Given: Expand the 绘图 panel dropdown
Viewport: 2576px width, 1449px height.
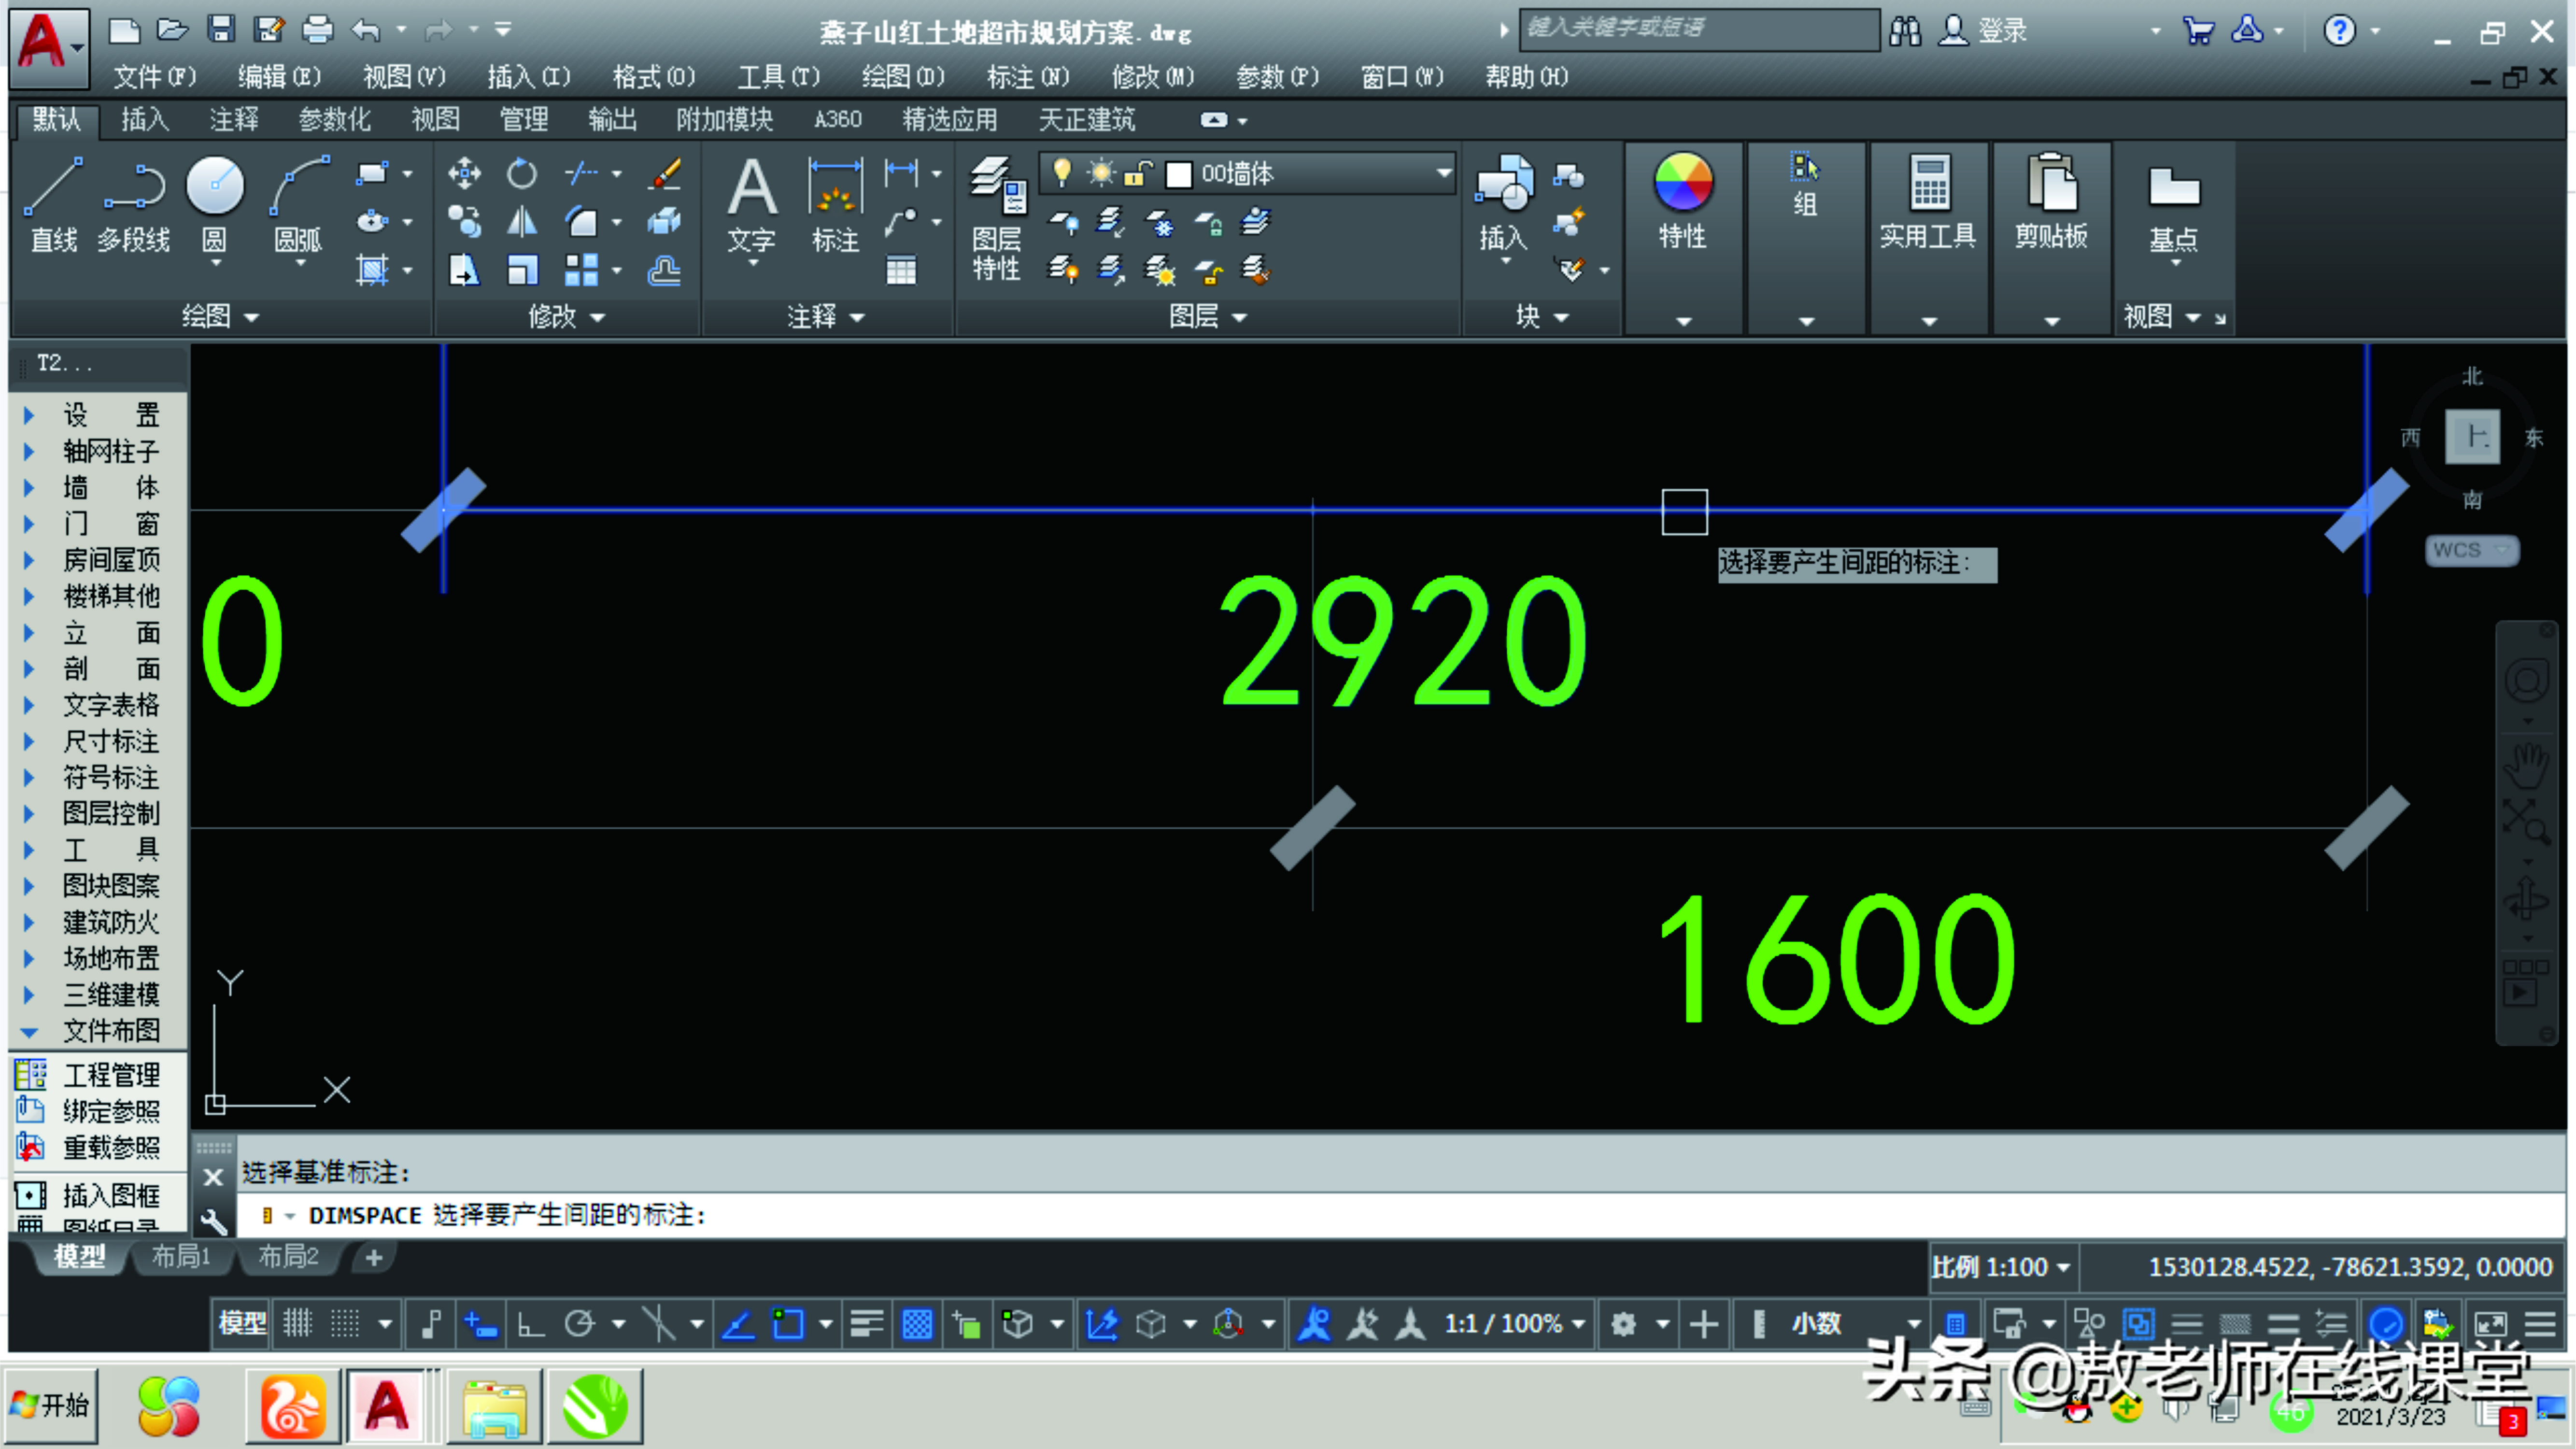Looking at the screenshot, I should pos(220,317).
